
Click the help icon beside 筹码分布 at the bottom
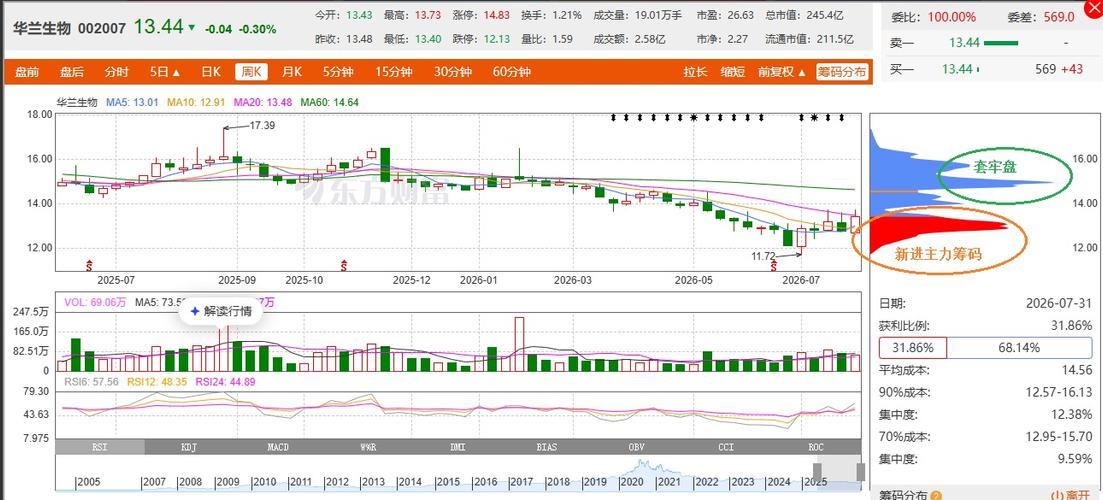[x=936, y=496]
